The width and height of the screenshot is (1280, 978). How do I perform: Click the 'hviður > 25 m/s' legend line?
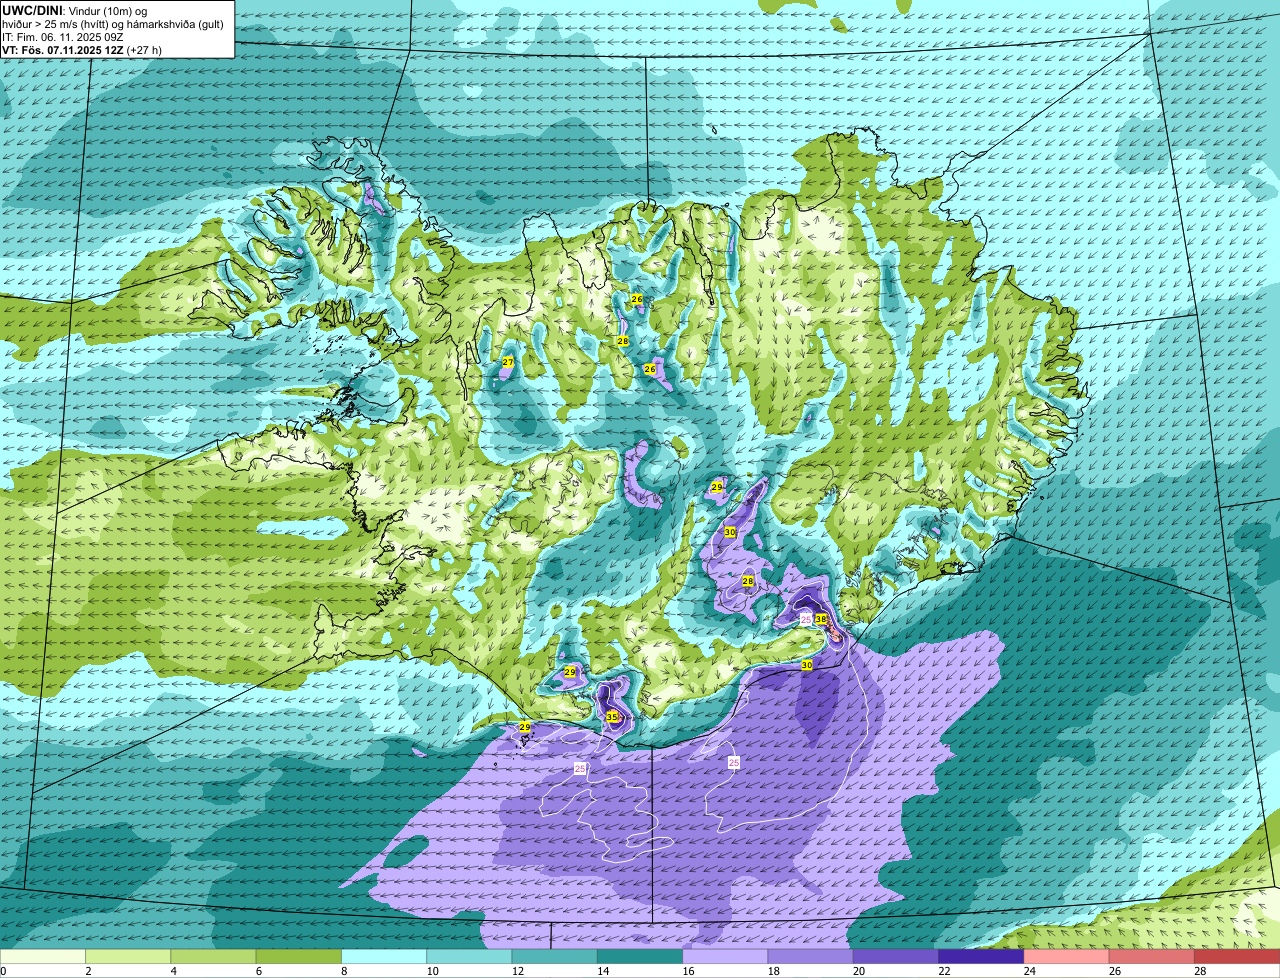[x=113, y=24]
